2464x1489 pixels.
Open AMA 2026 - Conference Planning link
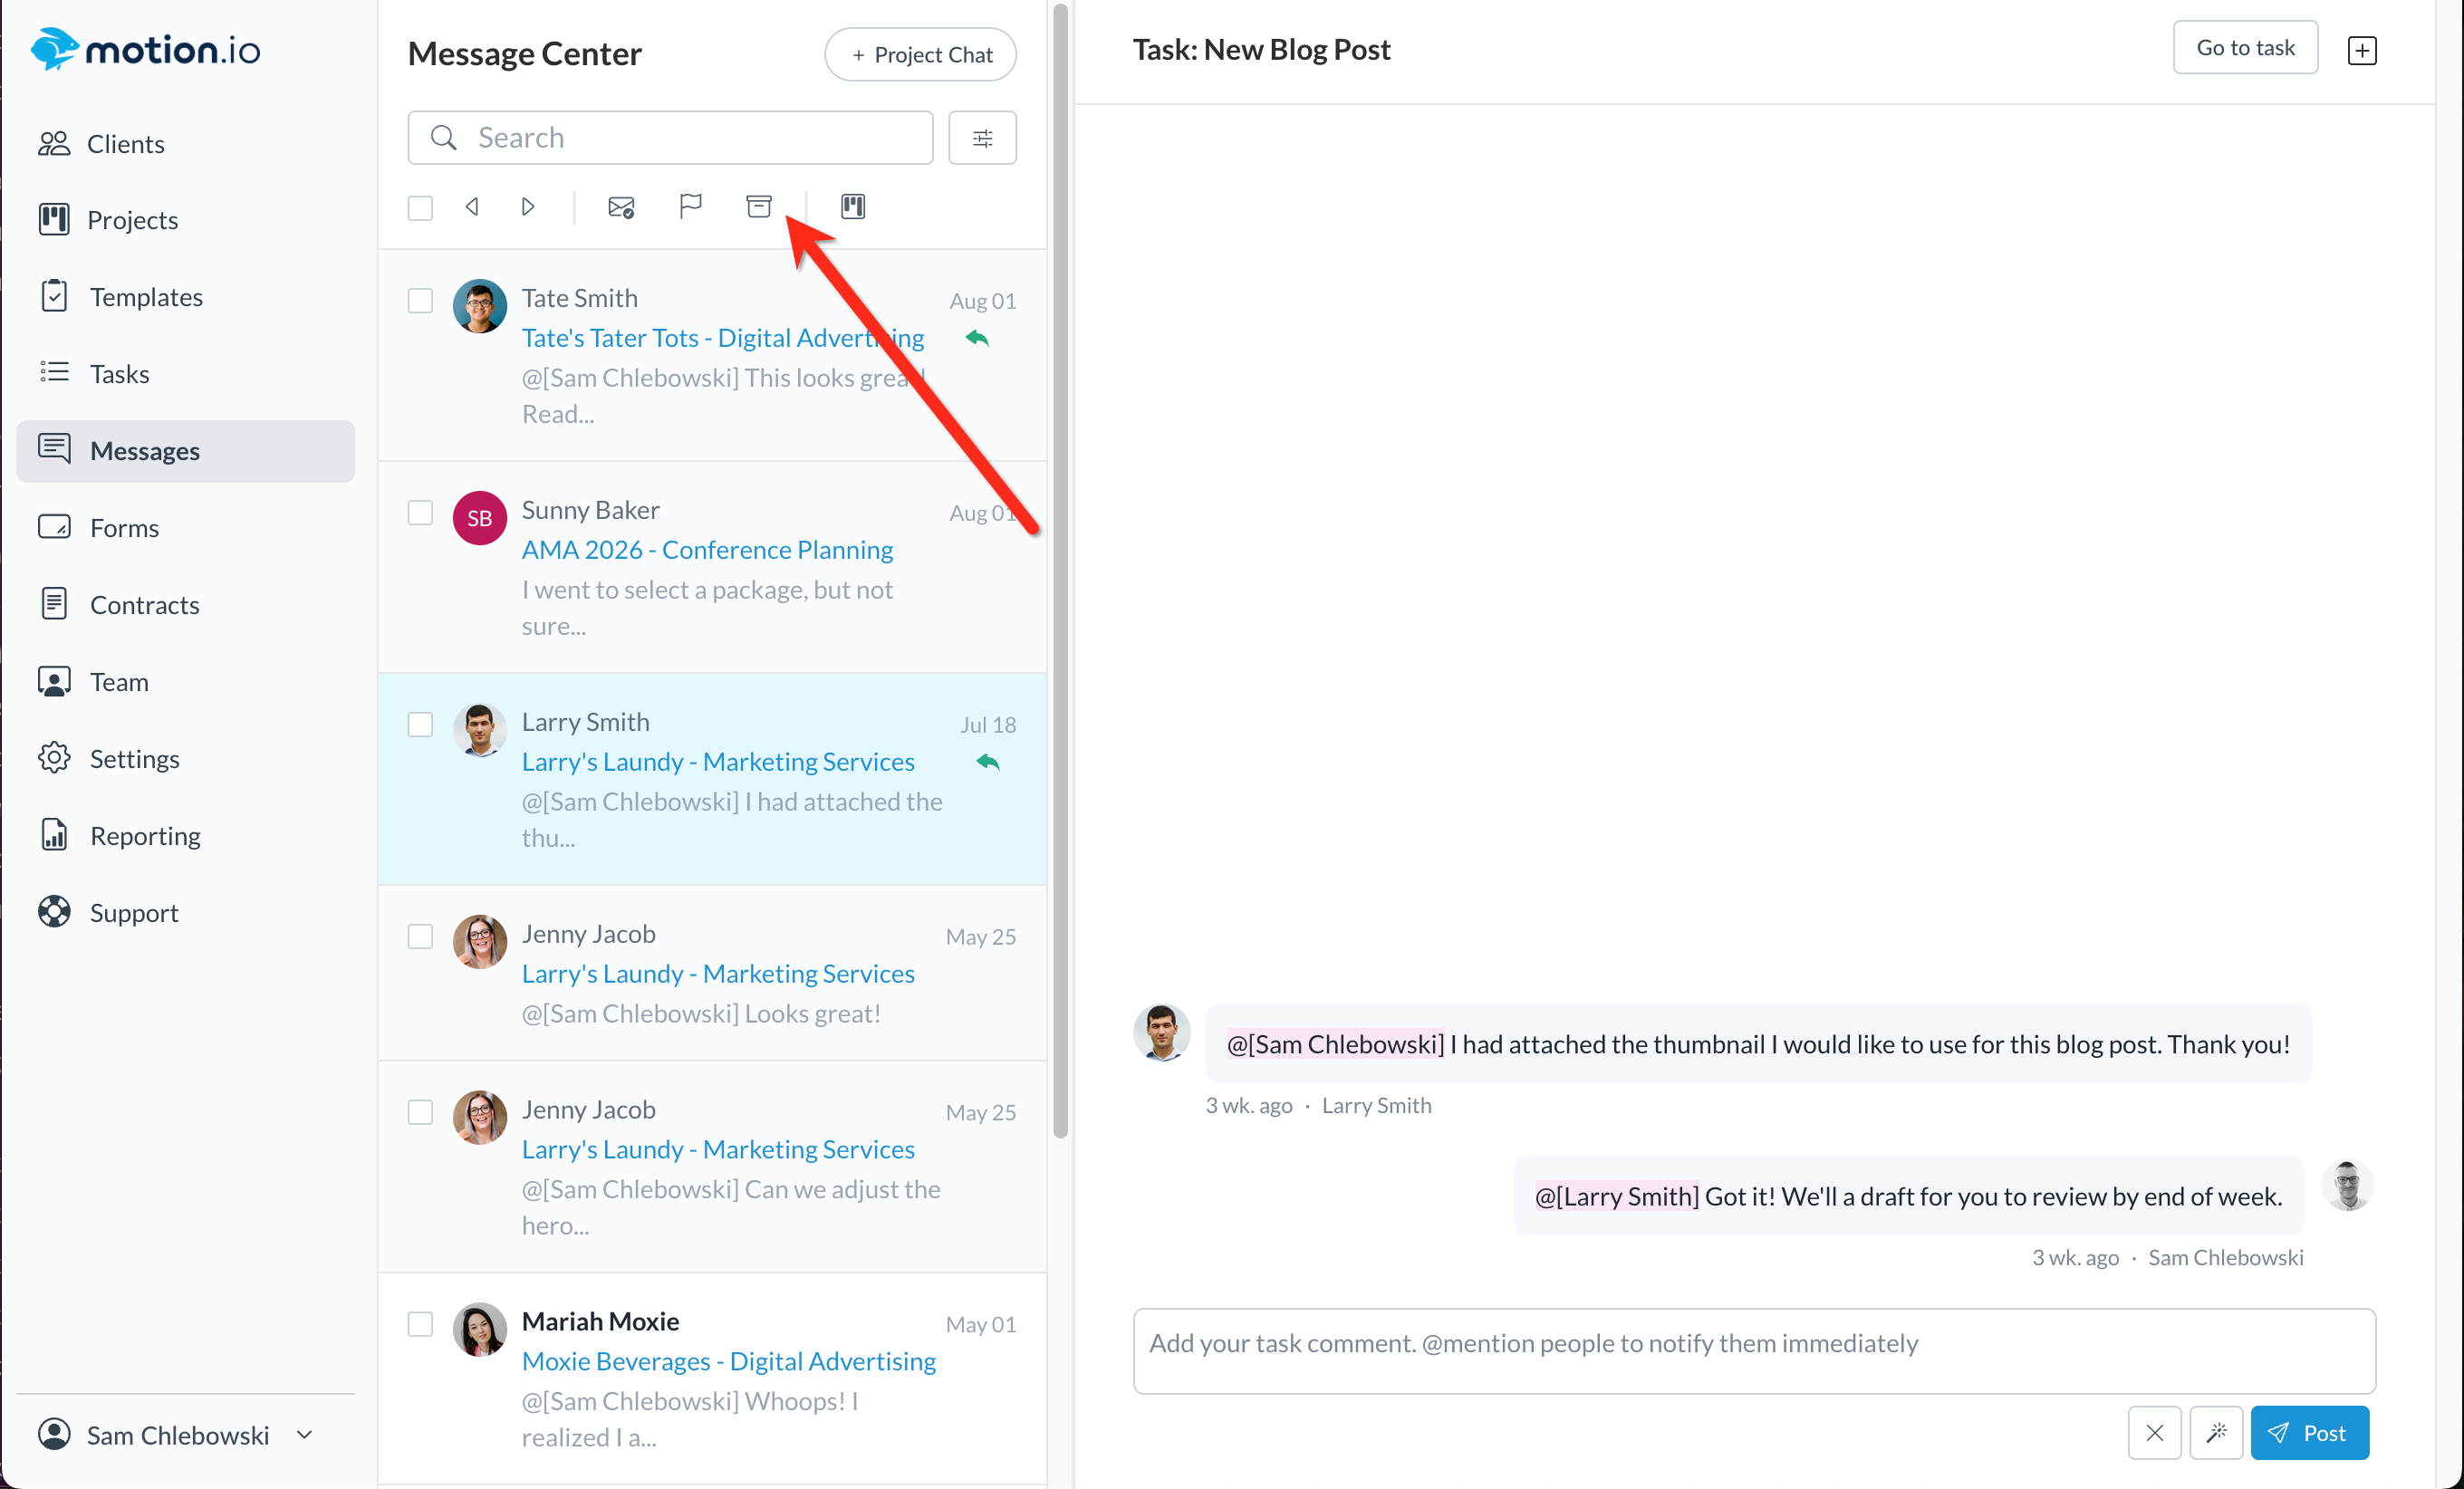click(707, 549)
